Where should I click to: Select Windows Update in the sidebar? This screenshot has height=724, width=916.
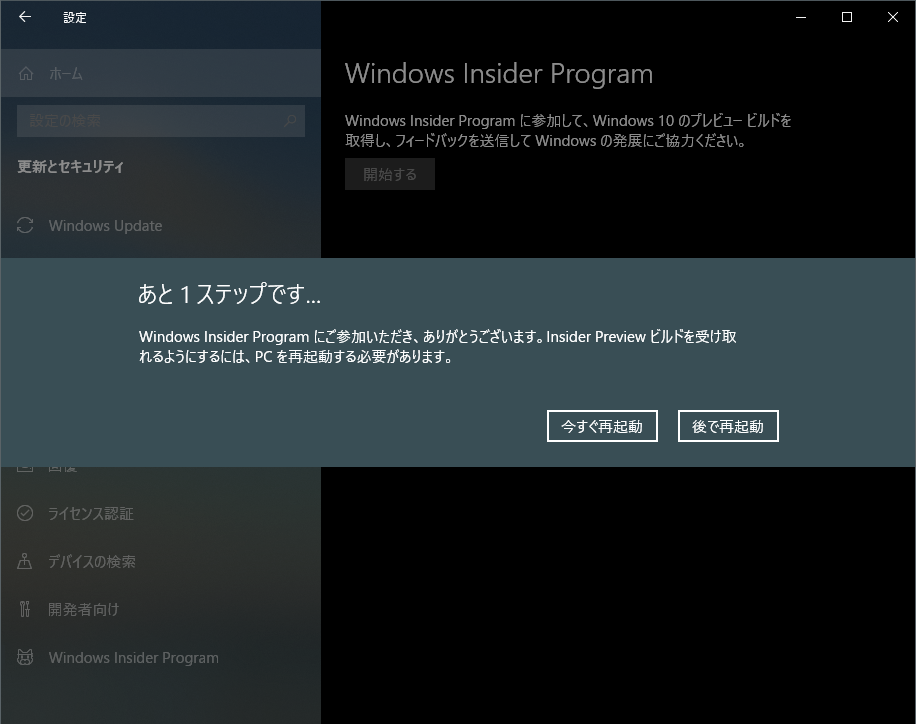[x=105, y=225]
